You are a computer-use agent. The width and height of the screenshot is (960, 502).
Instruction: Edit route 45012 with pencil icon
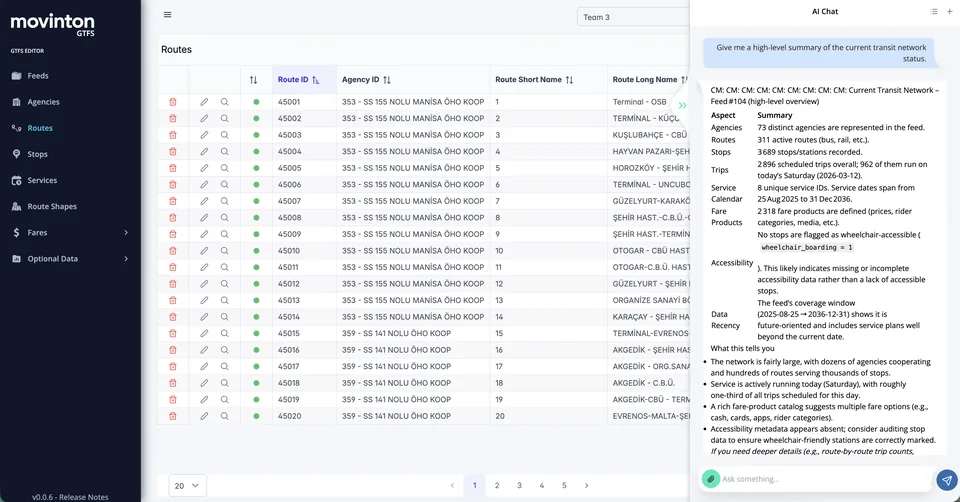point(204,284)
